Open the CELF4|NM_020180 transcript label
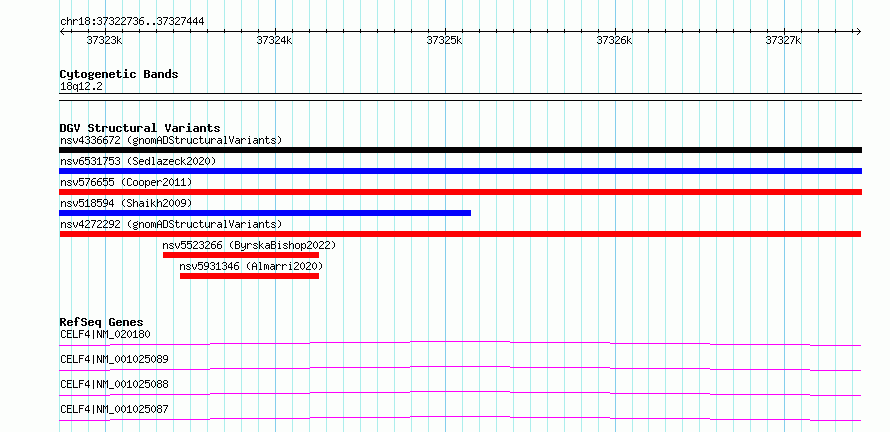 click(106, 334)
